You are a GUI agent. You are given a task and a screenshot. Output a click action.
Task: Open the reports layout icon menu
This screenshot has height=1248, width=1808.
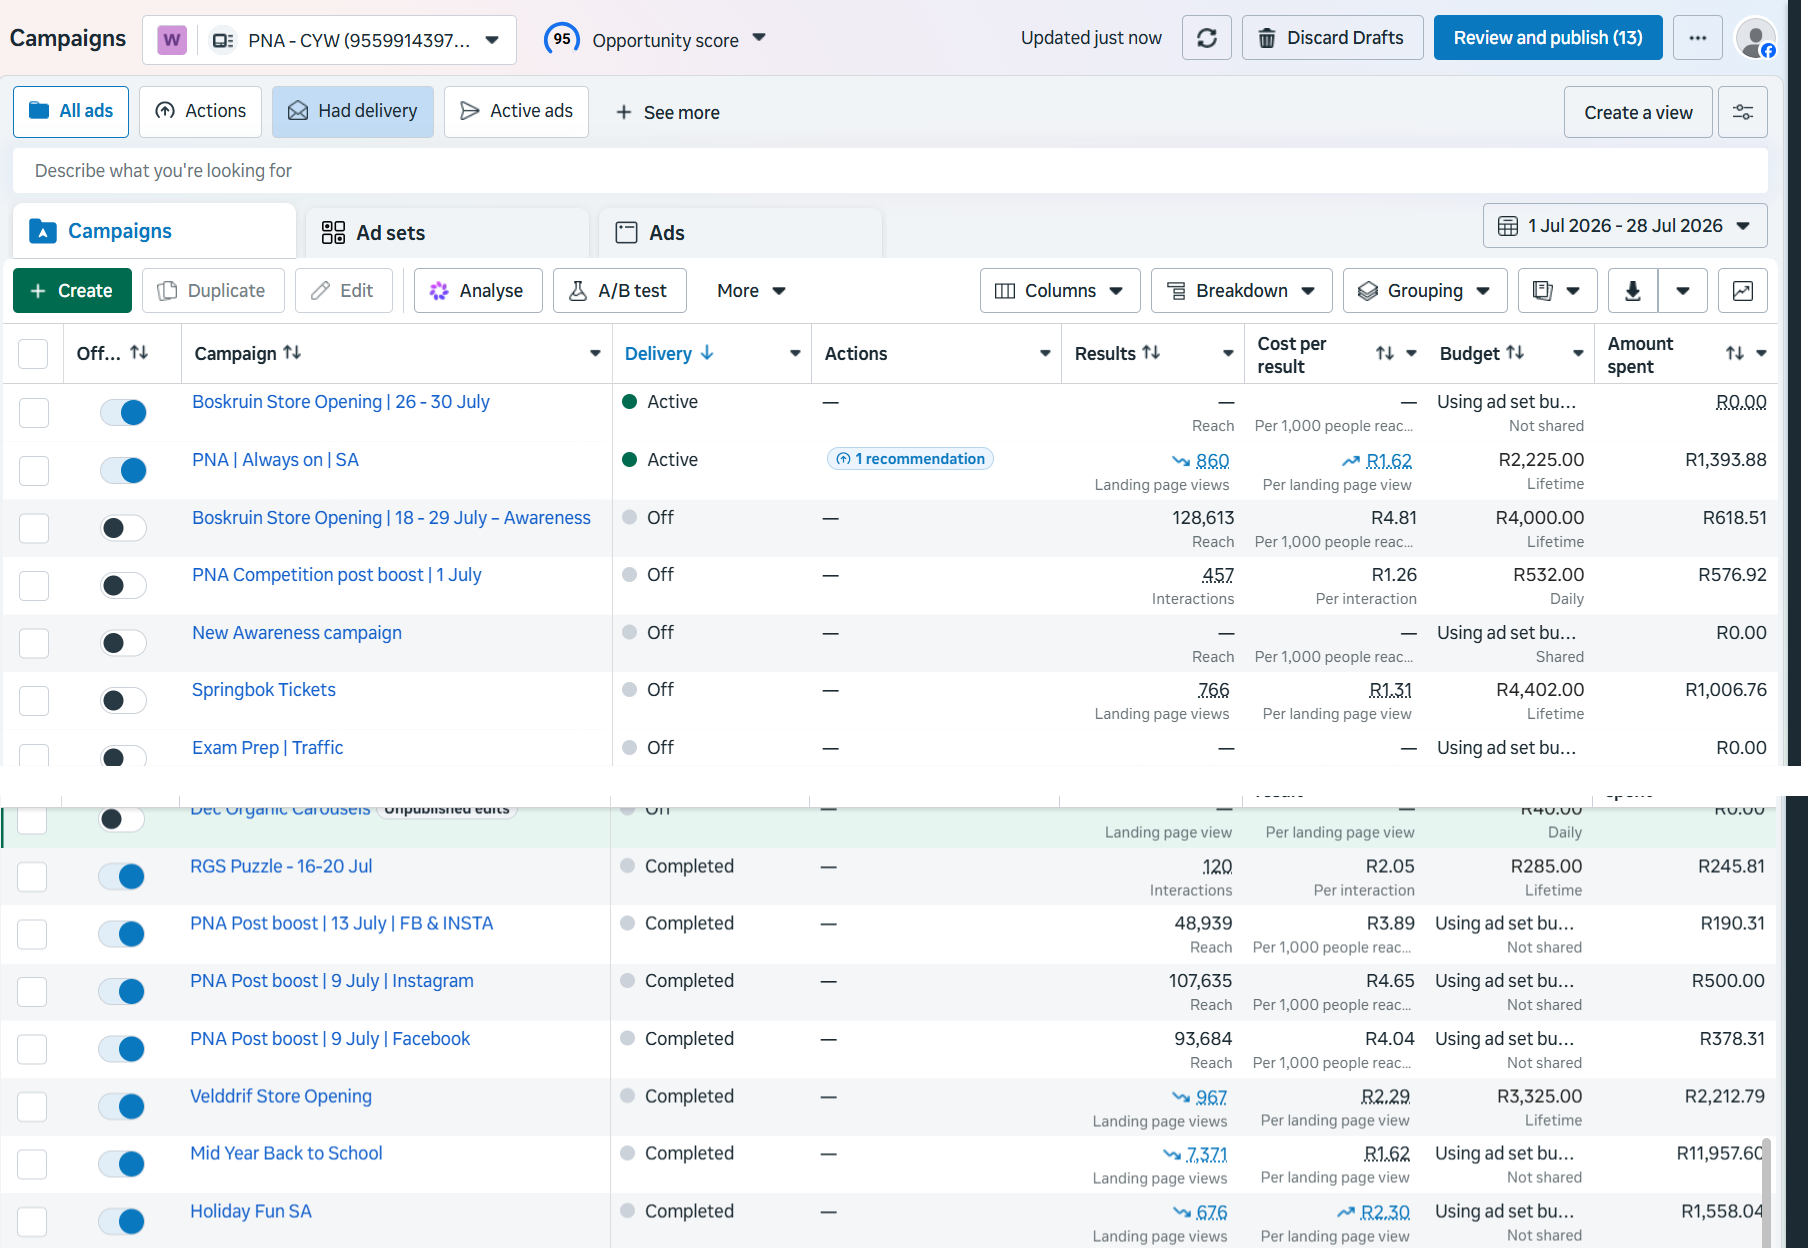pos(1557,291)
